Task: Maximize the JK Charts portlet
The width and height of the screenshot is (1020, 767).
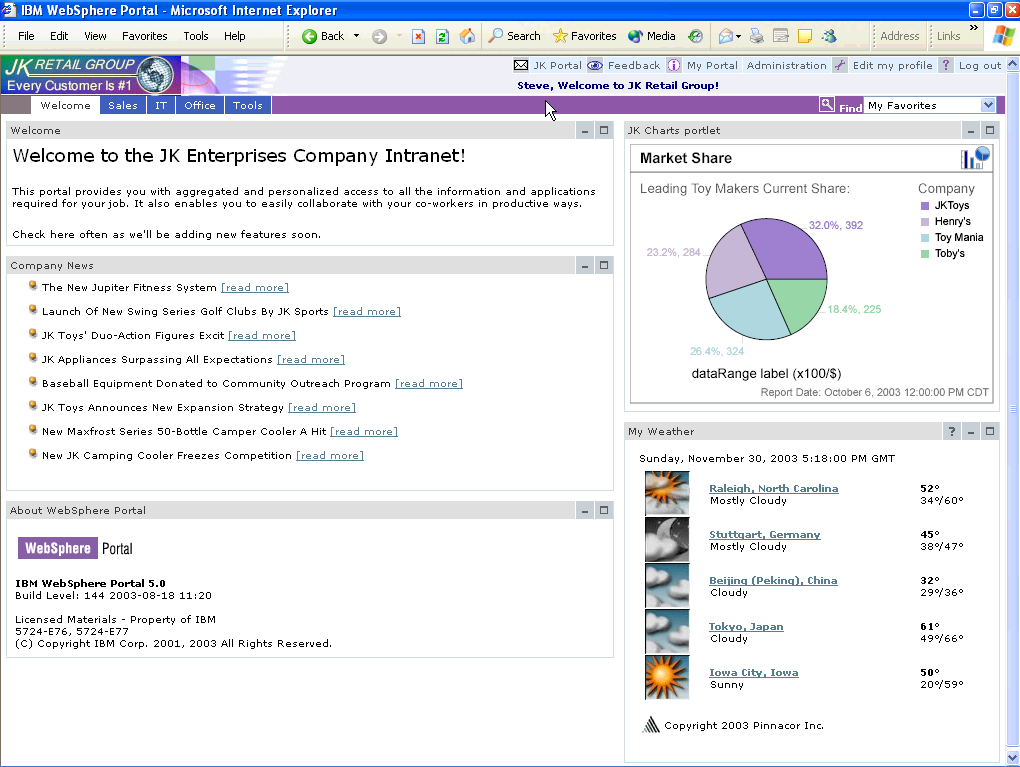Action: (x=989, y=131)
